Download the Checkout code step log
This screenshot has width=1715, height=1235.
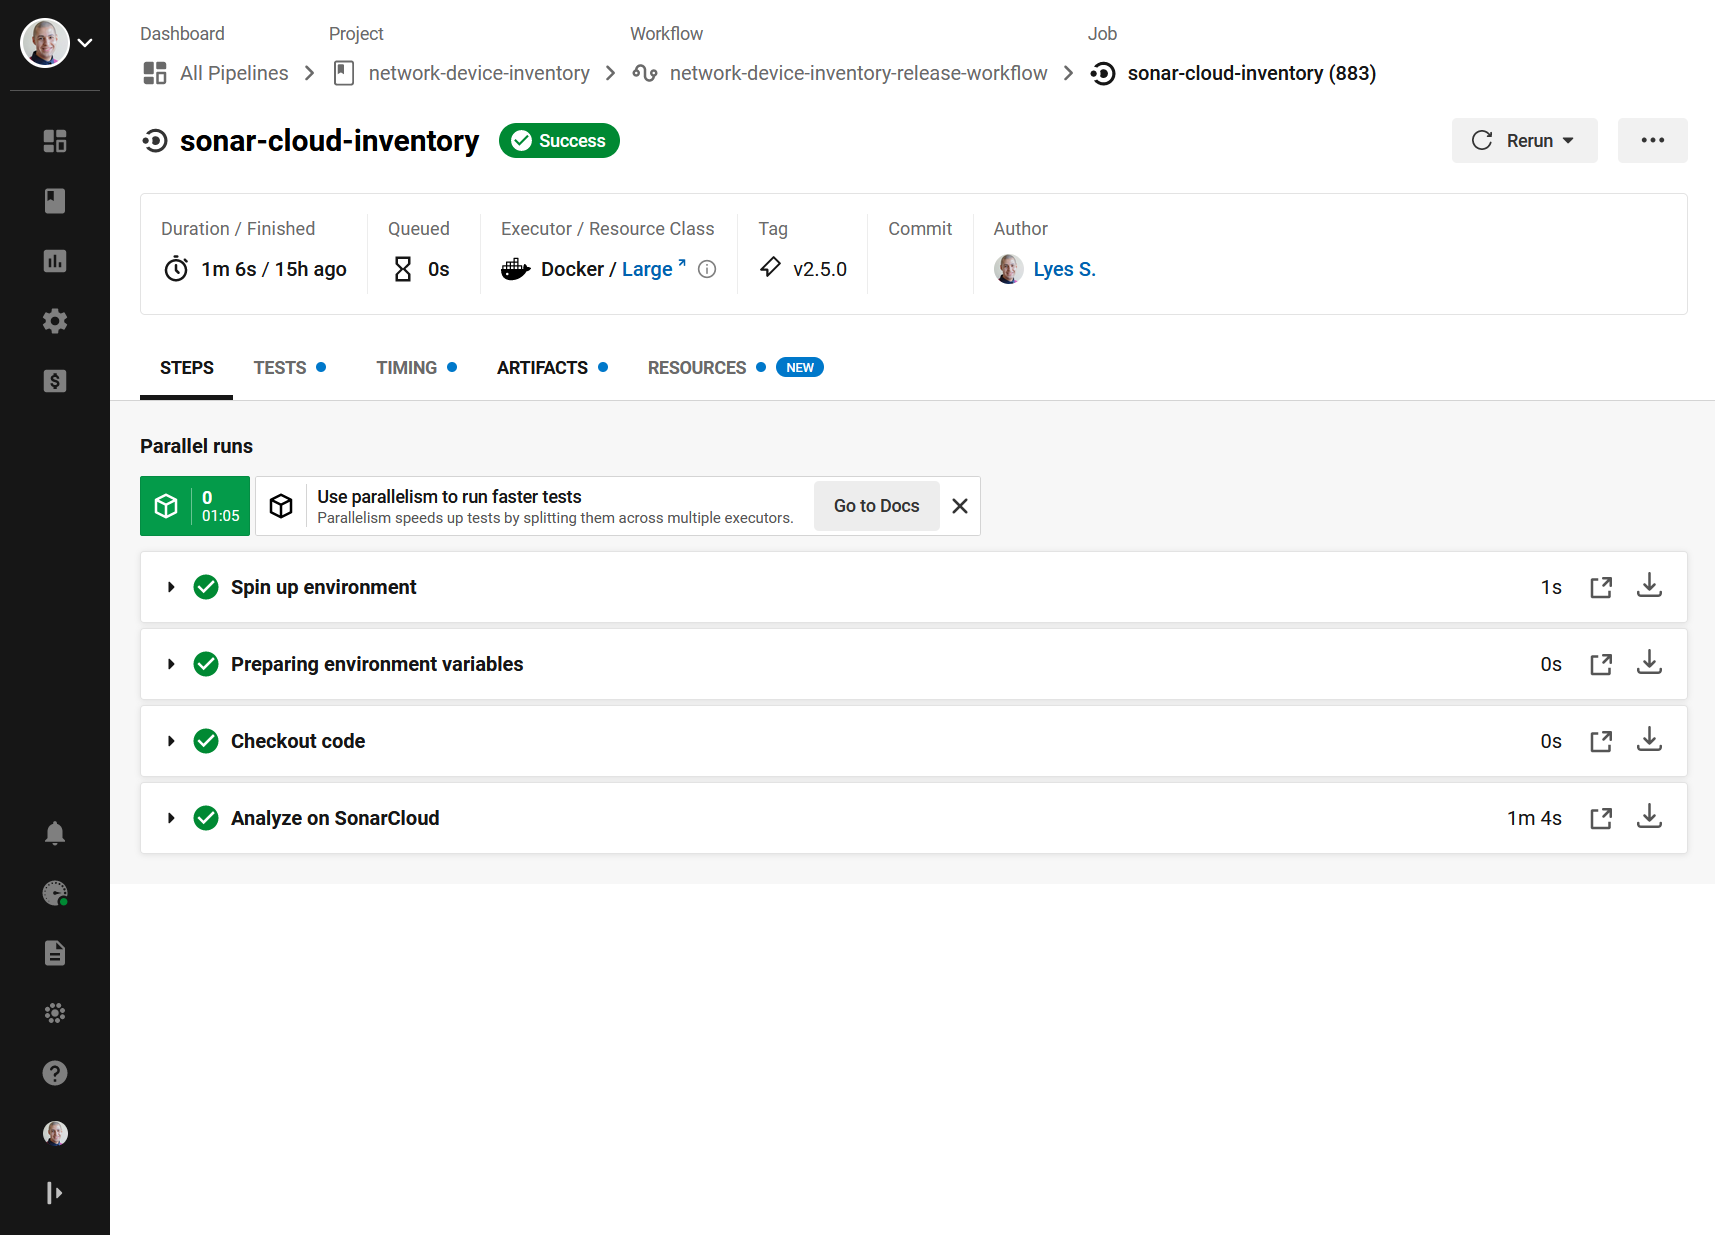tap(1649, 740)
